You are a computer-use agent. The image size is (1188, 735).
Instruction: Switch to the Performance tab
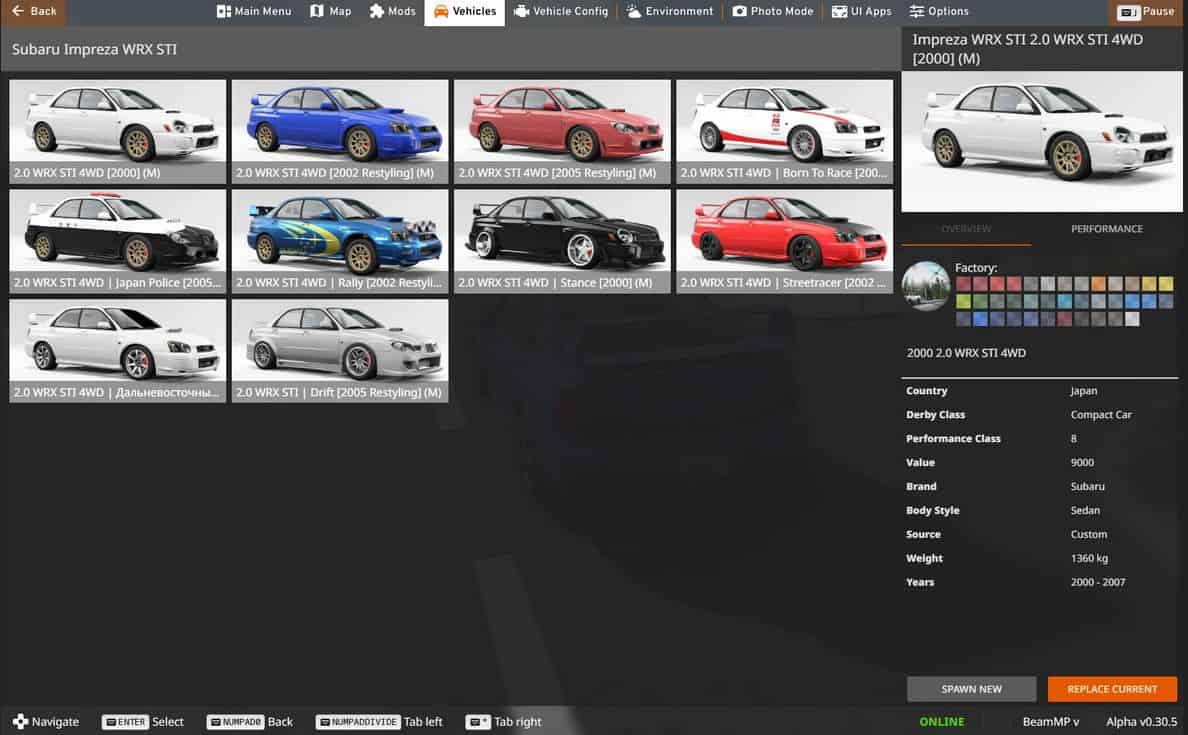tap(1106, 229)
